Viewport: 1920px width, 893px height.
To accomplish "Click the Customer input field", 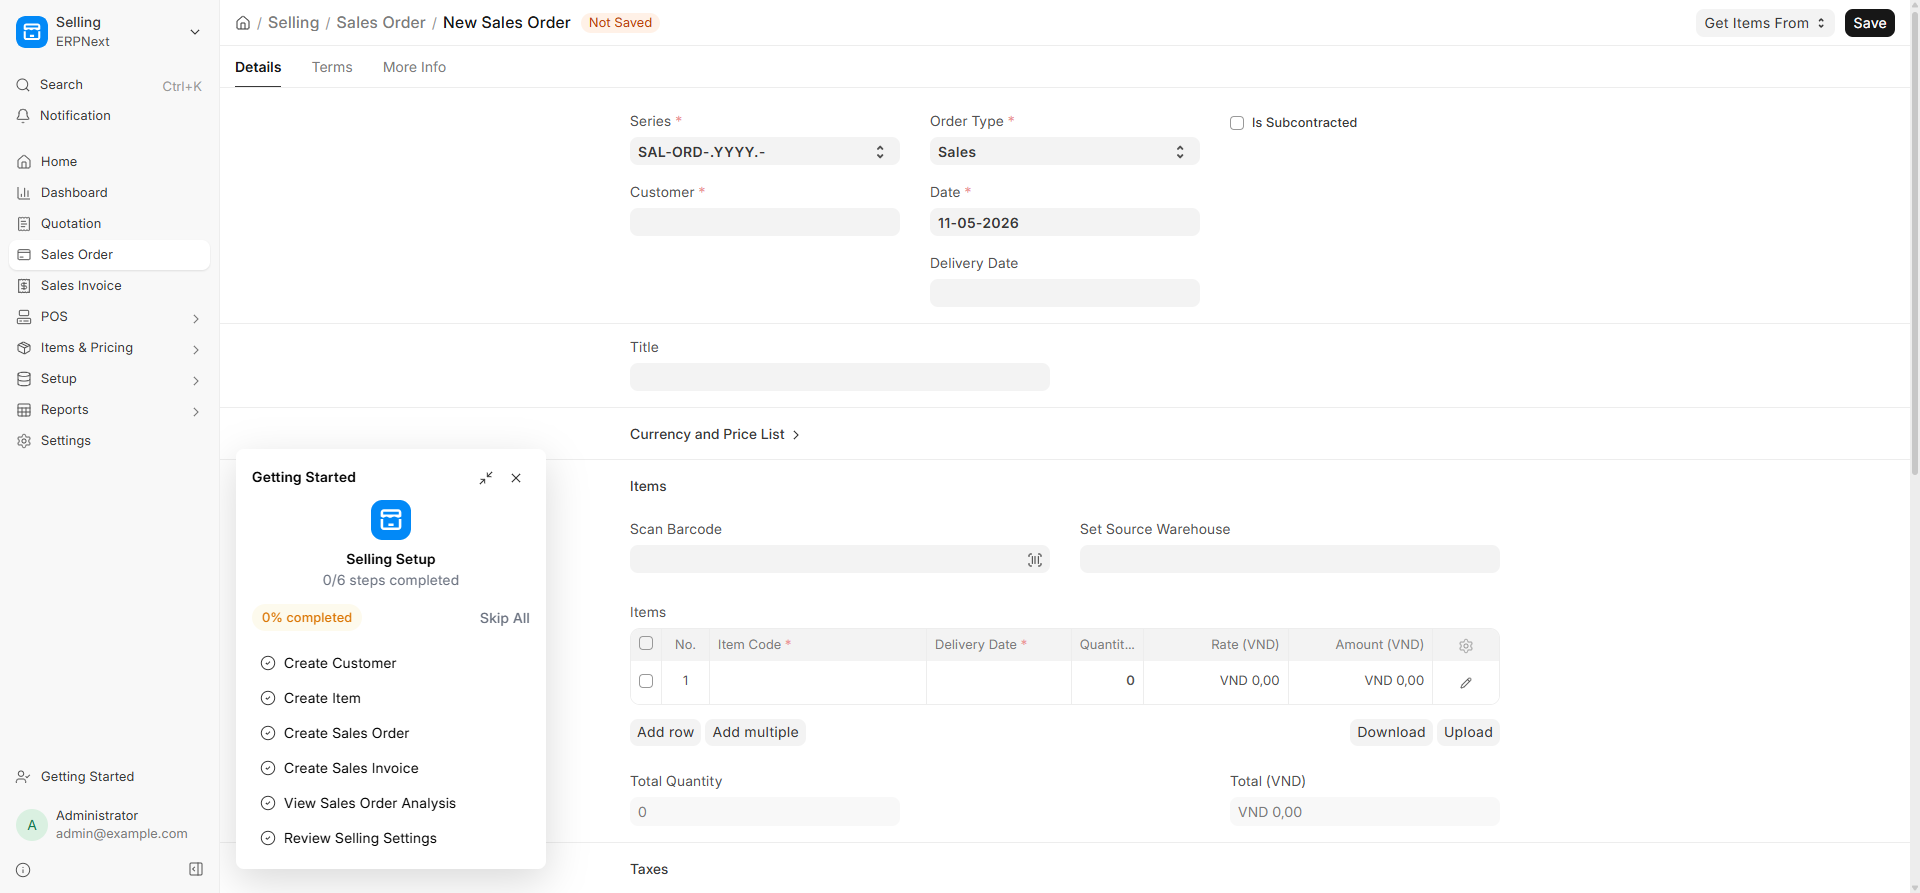I will 765,222.
